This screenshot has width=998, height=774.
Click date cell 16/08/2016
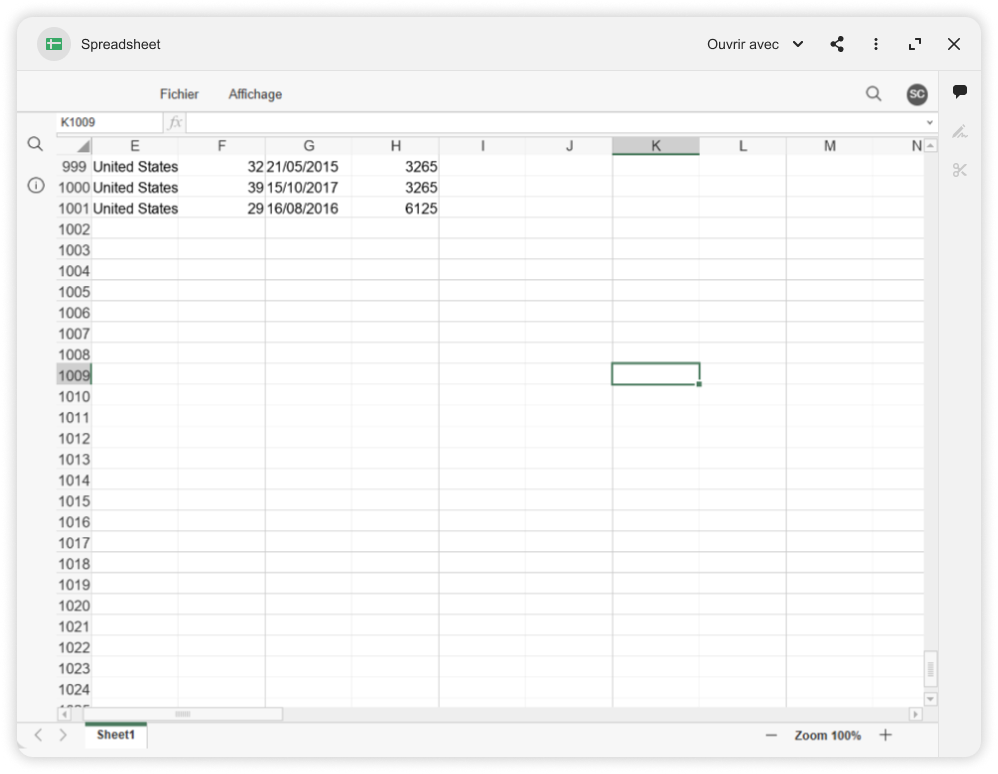point(309,209)
